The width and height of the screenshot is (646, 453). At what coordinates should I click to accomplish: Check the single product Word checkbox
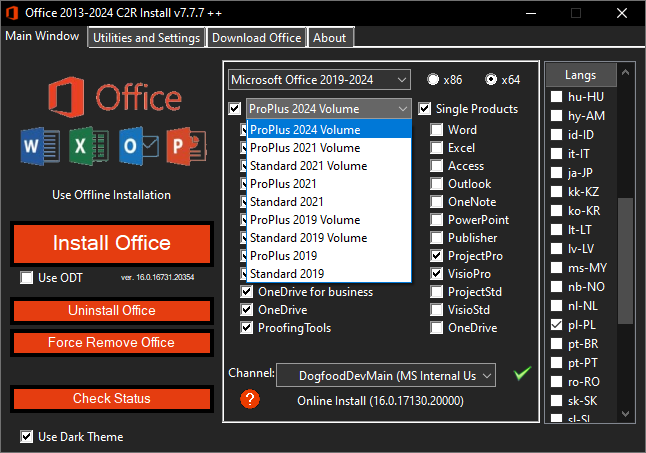(x=436, y=130)
